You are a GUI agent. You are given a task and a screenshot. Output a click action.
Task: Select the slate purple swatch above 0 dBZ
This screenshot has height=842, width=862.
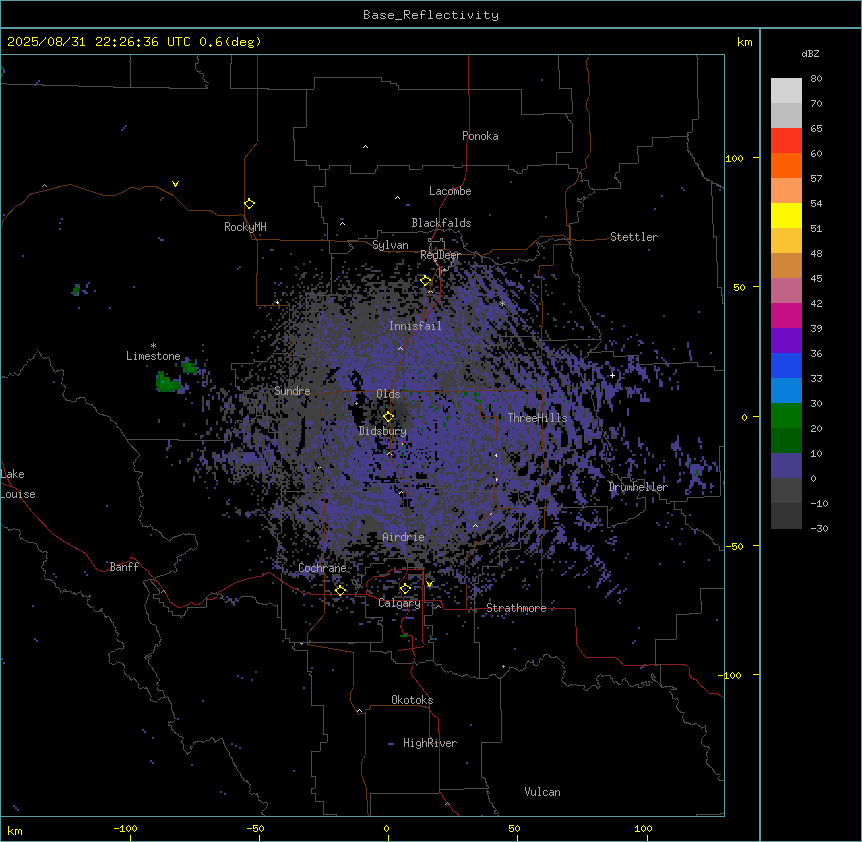[x=786, y=466]
